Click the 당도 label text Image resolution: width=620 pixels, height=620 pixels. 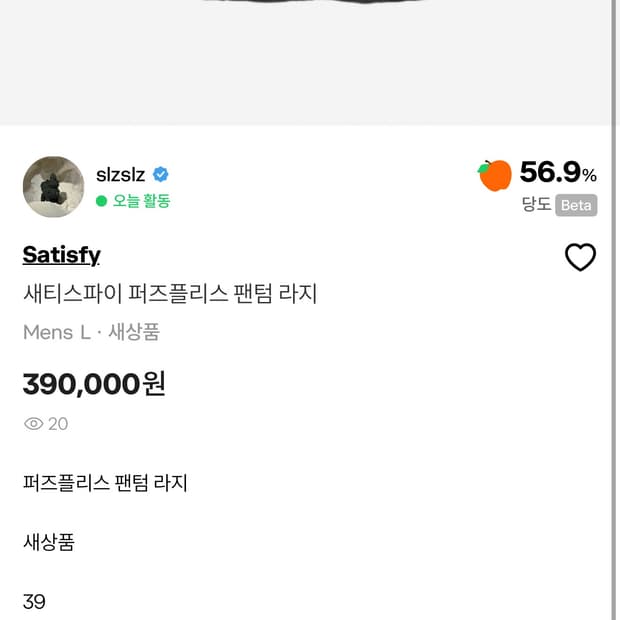click(x=536, y=205)
